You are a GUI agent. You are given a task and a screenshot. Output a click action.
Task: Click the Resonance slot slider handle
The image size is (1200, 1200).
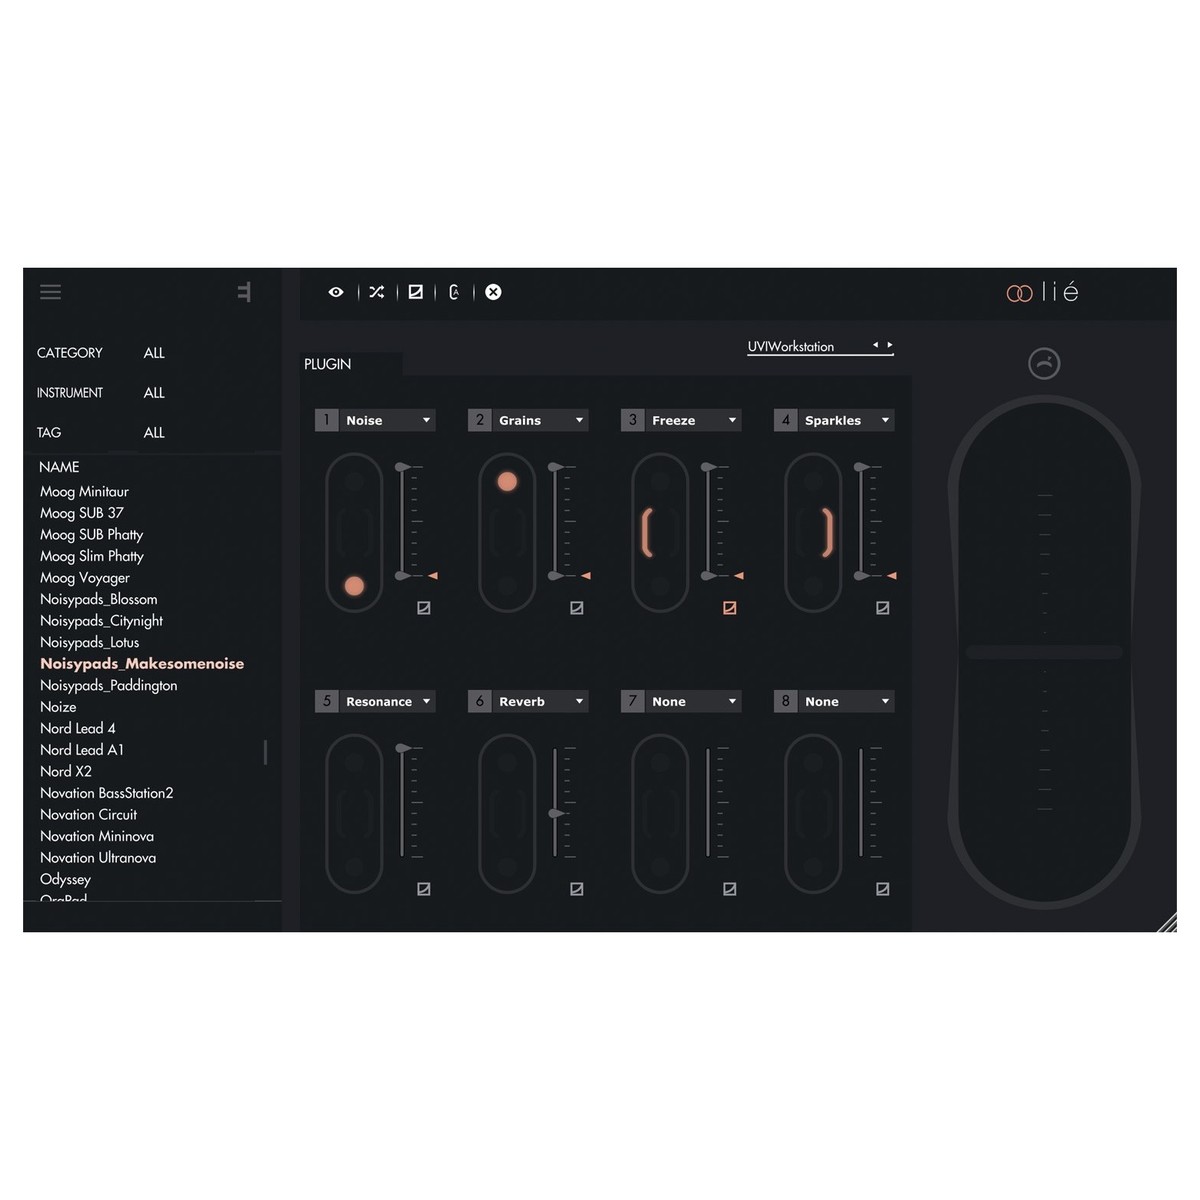(x=402, y=748)
